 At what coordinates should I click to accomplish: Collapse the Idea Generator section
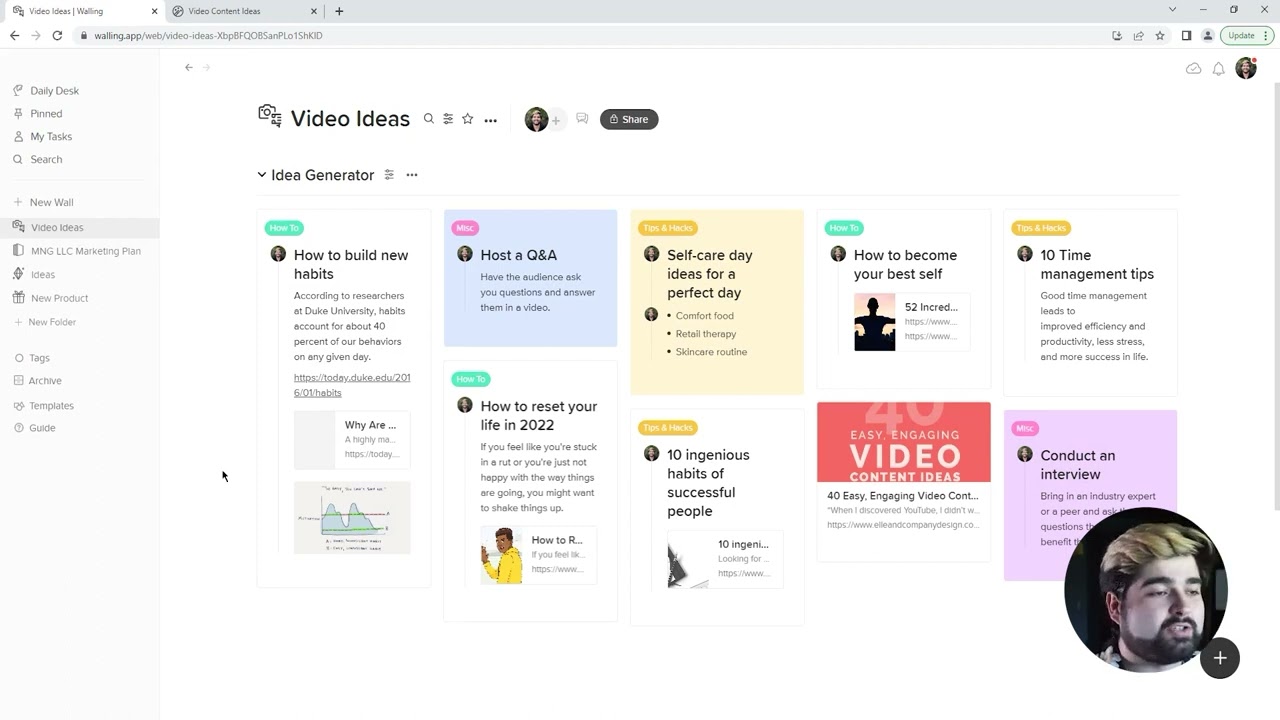coord(262,175)
